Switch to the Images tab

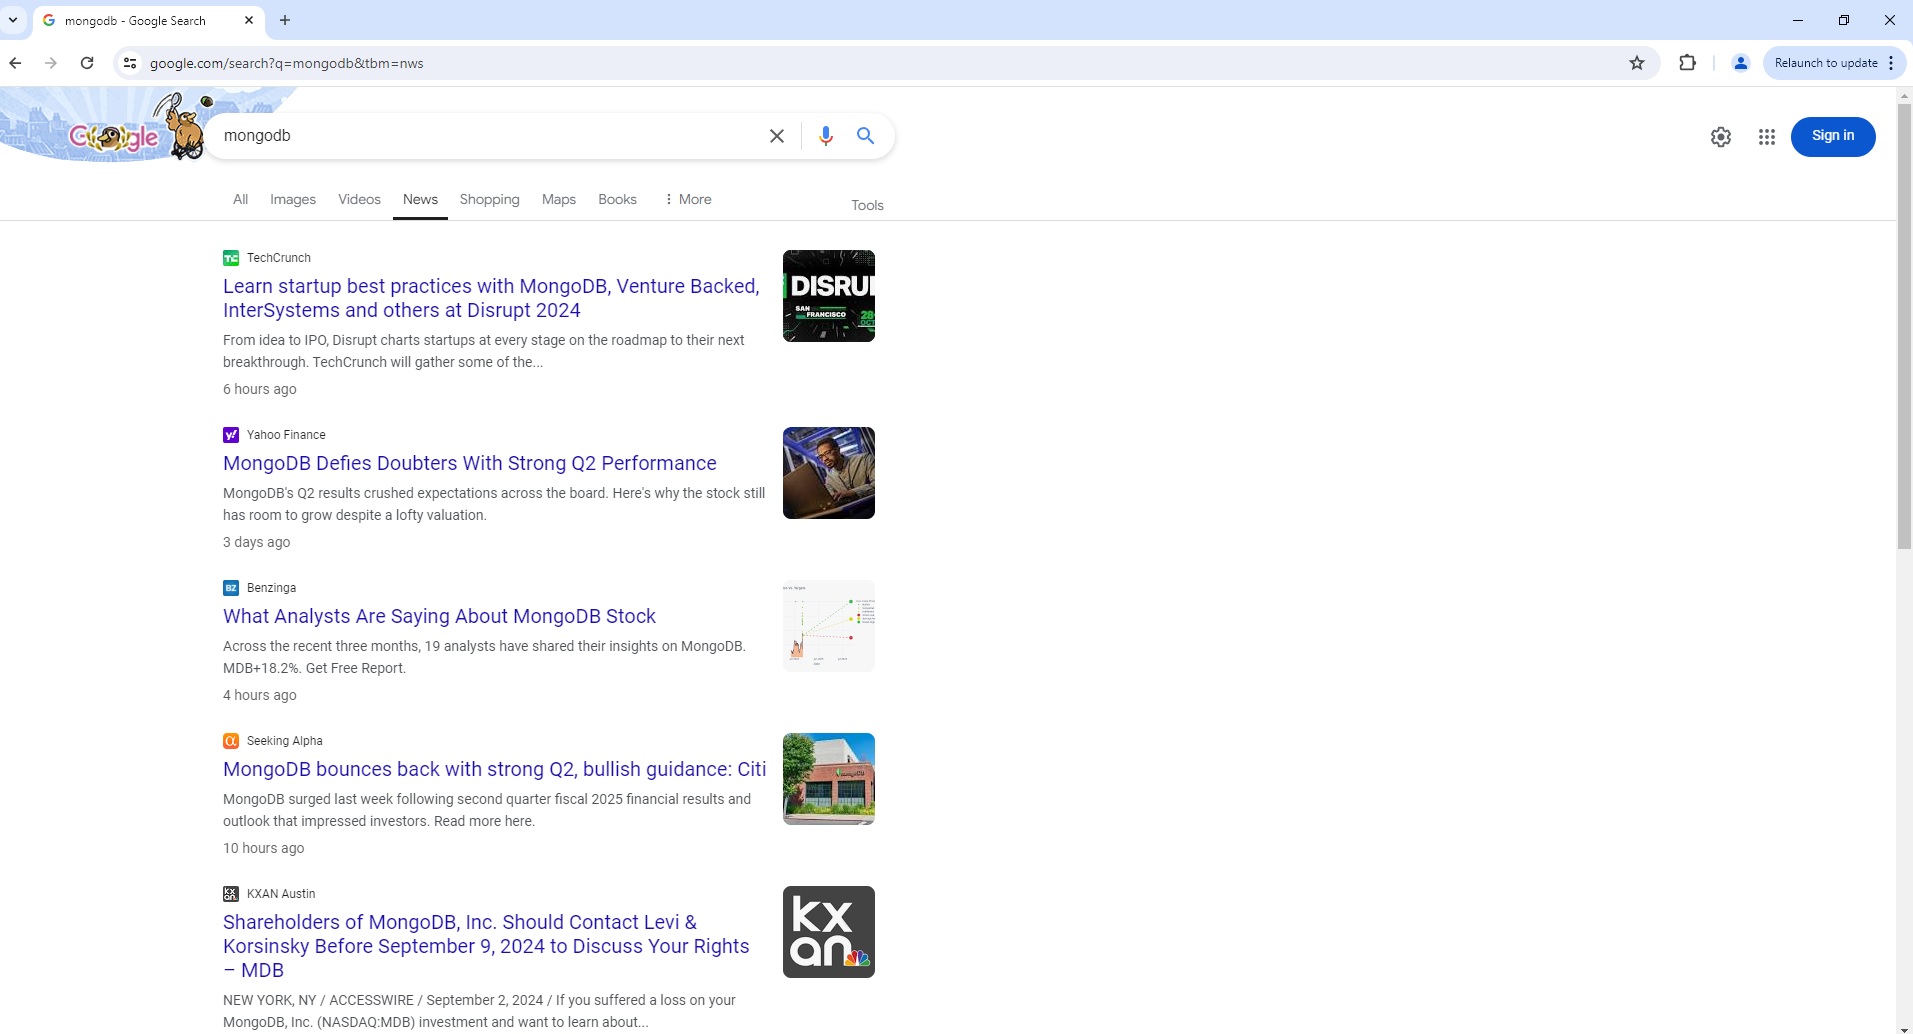coord(293,199)
